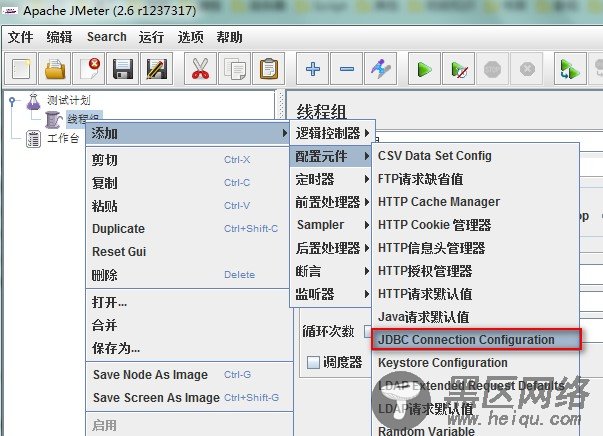The width and height of the screenshot is (603, 436).
Task: Expand the 前置处理器 submenu
Action: point(332,202)
